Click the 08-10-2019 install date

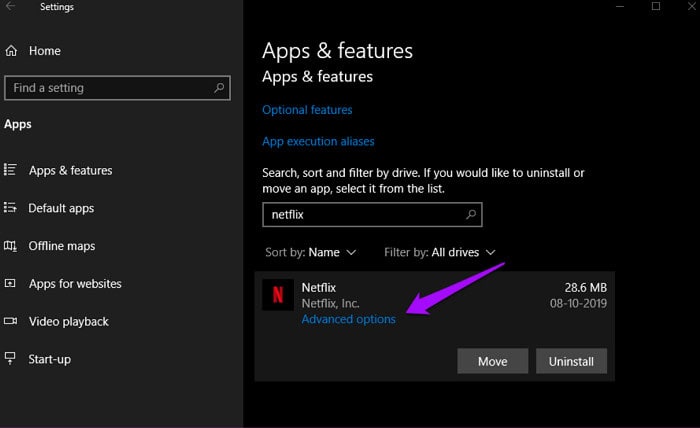tap(578, 303)
